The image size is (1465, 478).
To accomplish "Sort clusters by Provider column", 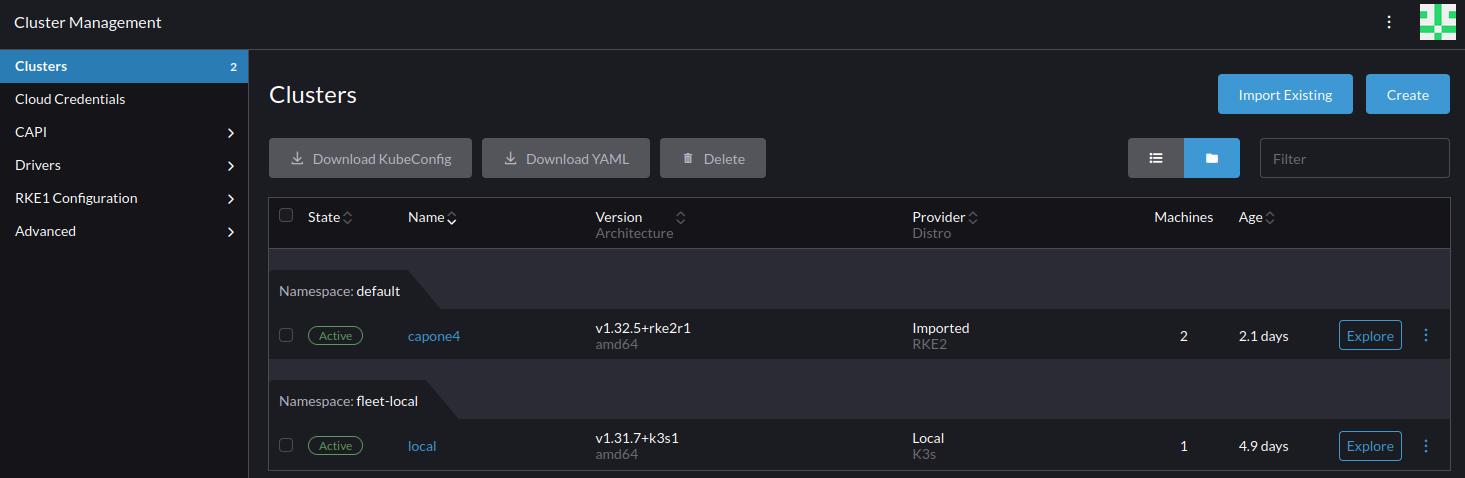I will click(945, 217).
